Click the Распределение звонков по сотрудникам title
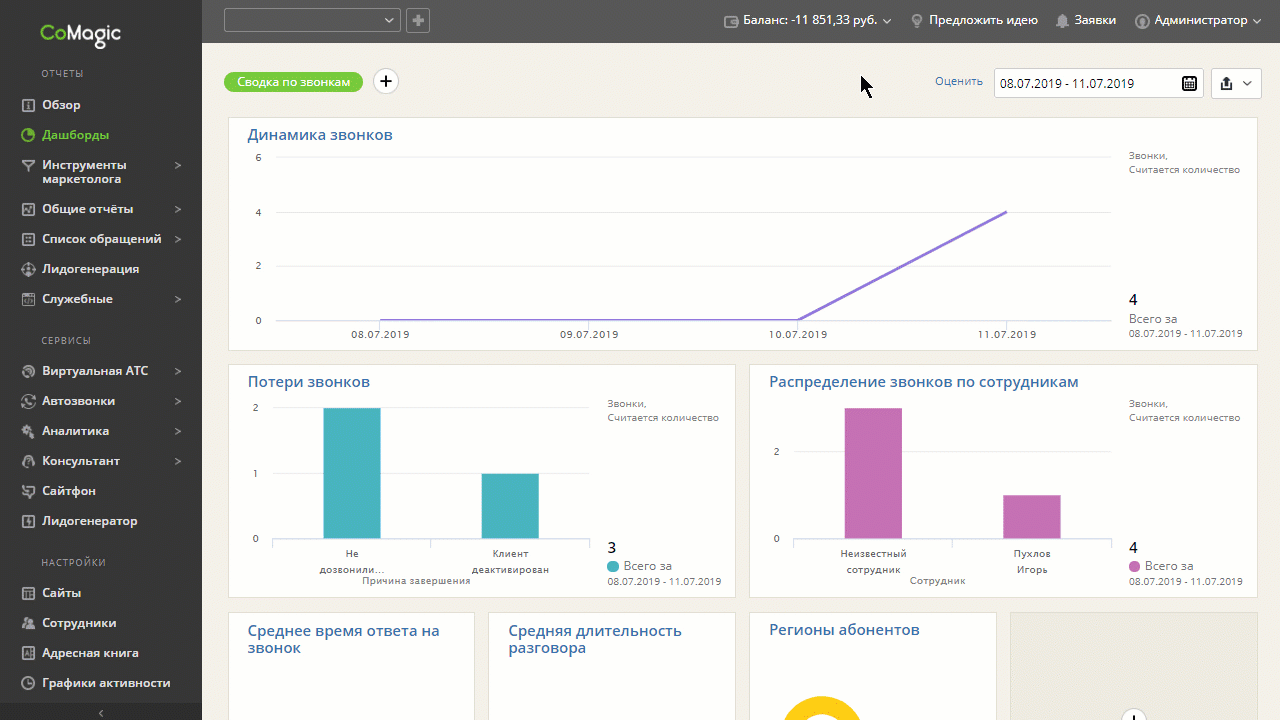 pos(924,382)
